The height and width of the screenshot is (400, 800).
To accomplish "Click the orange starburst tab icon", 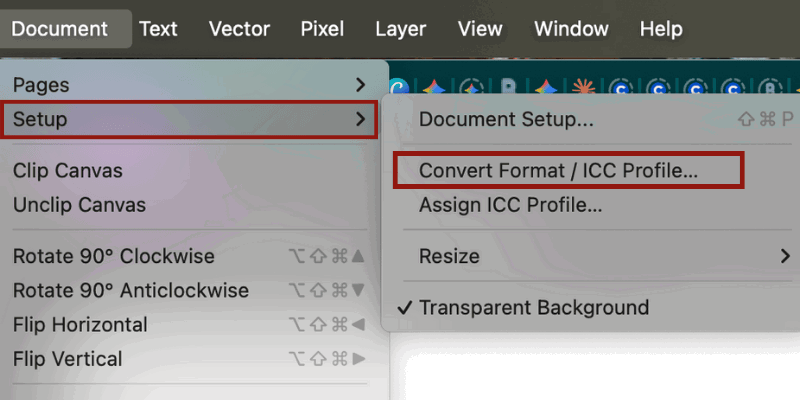I will 582,87.
